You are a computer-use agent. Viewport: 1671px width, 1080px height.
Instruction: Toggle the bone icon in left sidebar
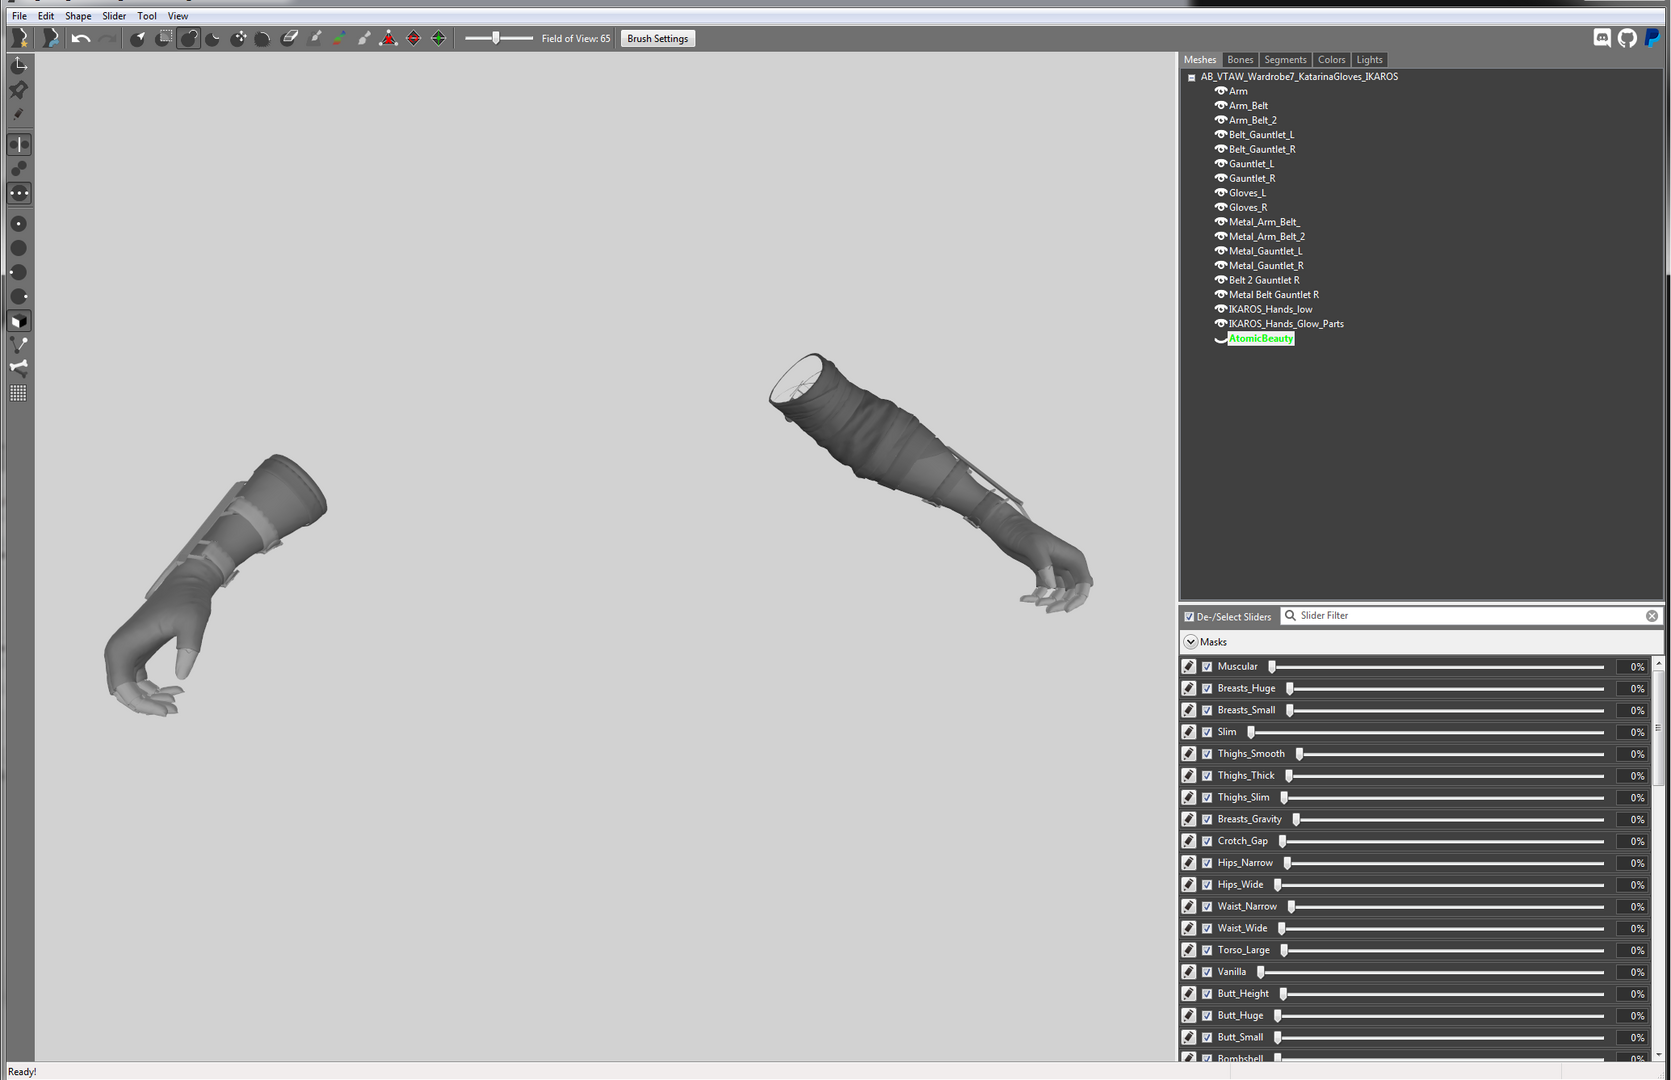(x=18, y=367)
